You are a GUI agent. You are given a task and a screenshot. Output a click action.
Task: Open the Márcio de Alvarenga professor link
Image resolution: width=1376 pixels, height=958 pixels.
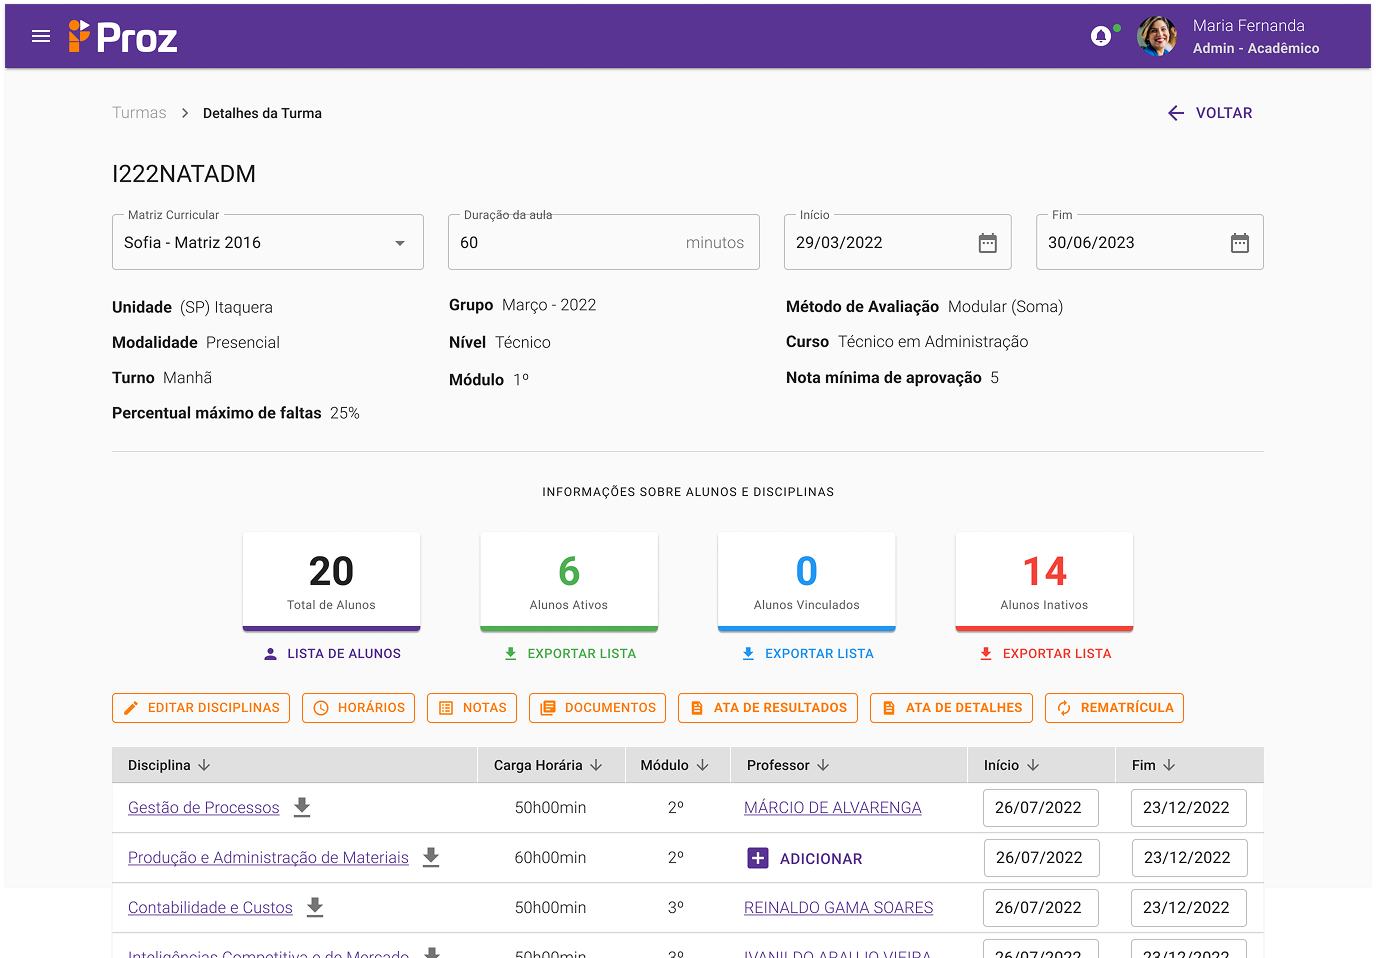coord(832,808)
